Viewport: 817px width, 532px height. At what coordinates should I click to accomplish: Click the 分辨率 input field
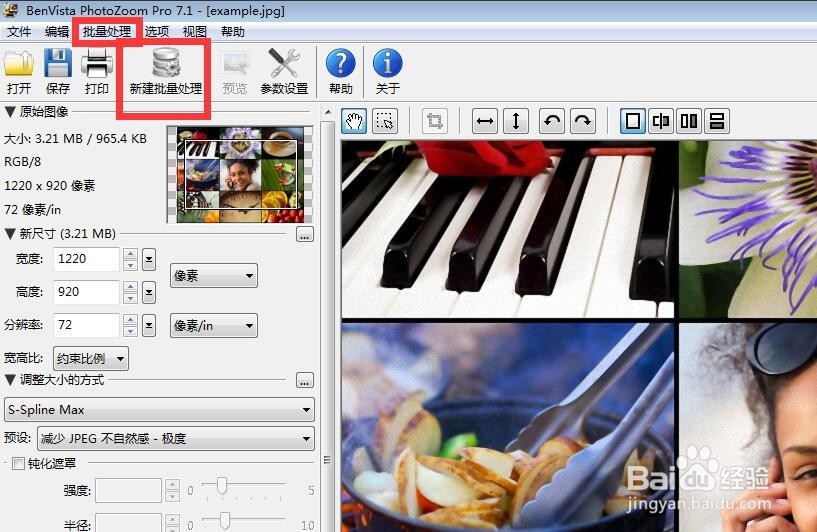click(x=86, y=325)
